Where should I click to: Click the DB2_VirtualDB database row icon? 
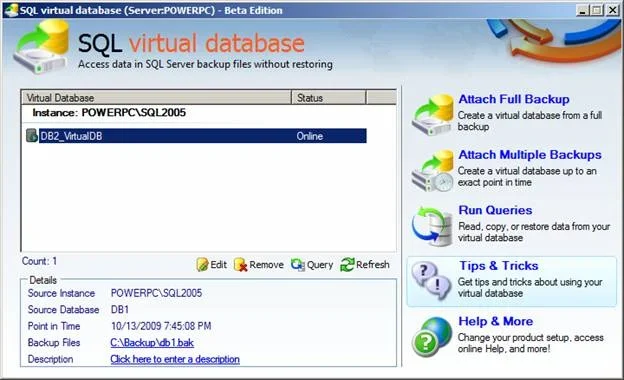click(x=31, y=136)
